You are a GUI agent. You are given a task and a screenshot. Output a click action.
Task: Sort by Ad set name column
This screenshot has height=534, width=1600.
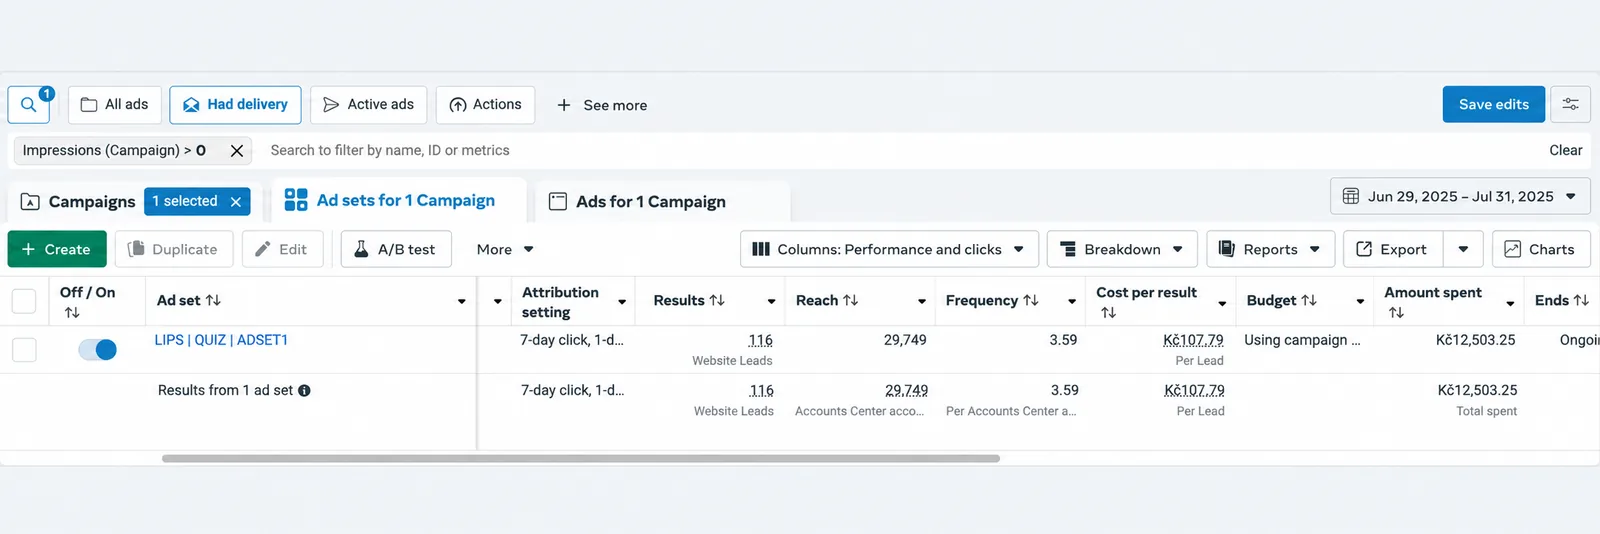coord(213,300)
